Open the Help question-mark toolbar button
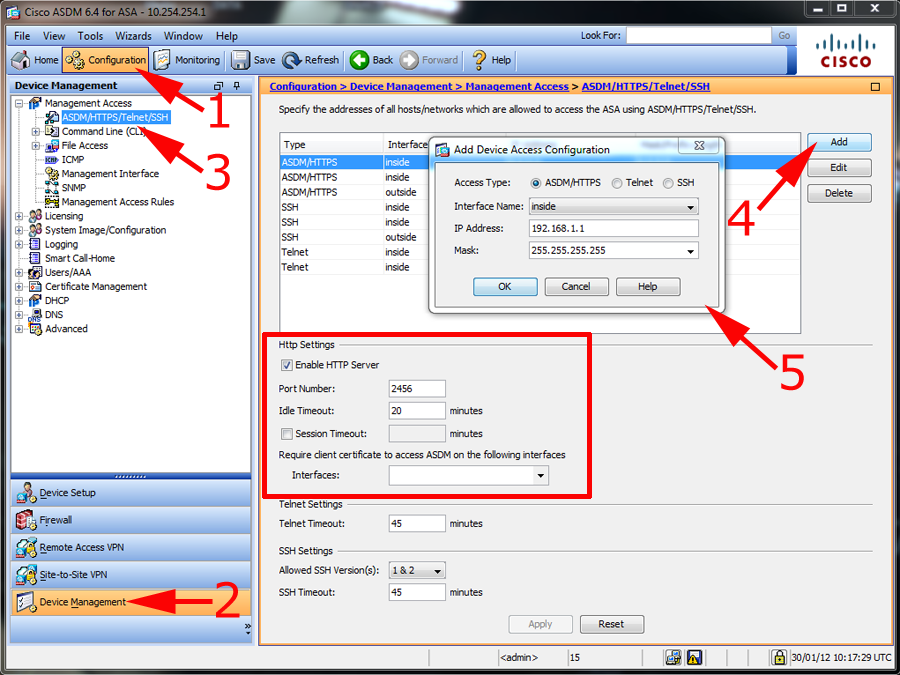 (x=491, y=60)
